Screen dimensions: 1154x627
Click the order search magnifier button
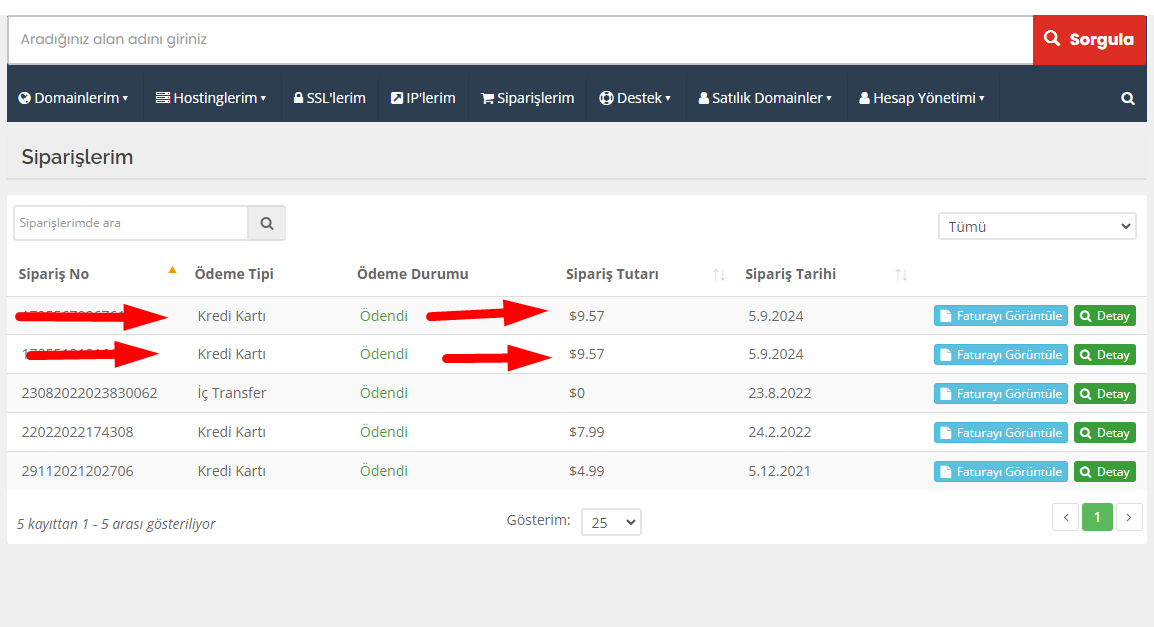(x=266, y=223)
